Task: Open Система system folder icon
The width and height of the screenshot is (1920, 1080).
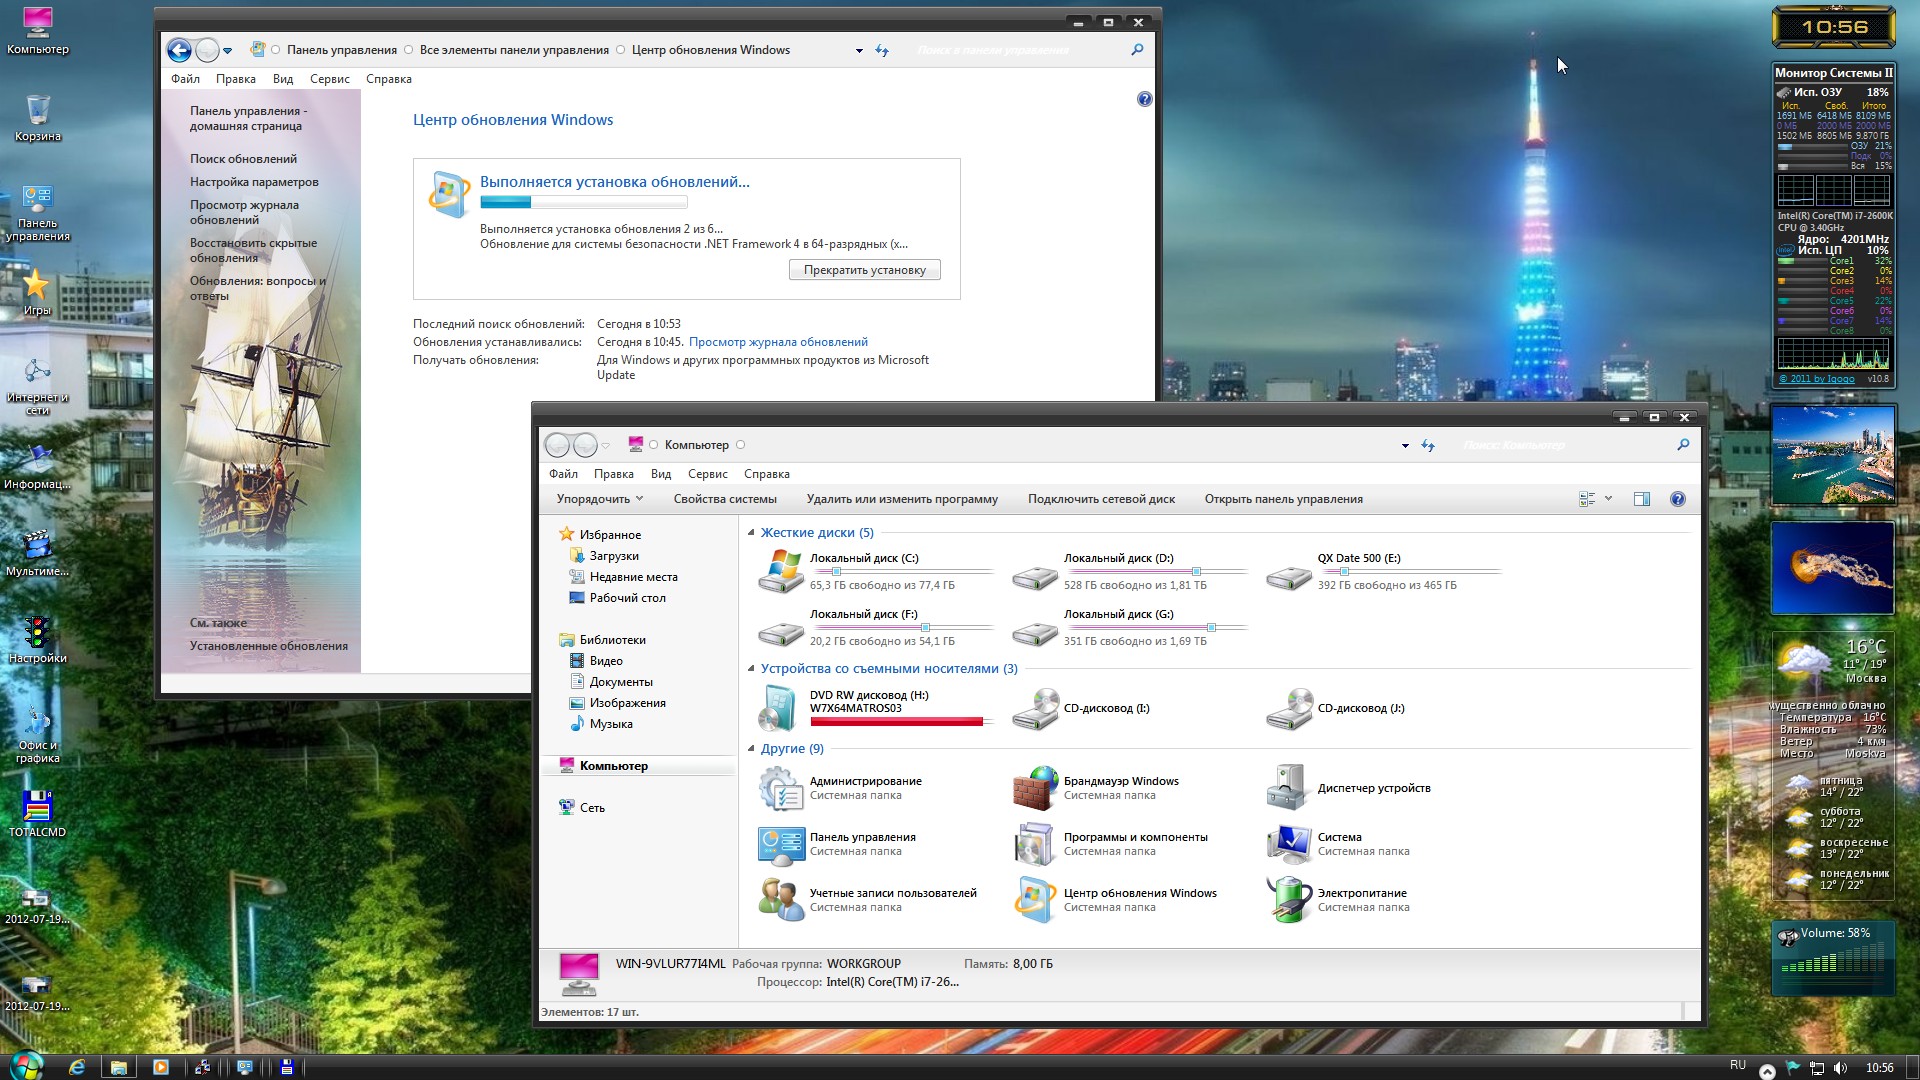Action: 1288,844
